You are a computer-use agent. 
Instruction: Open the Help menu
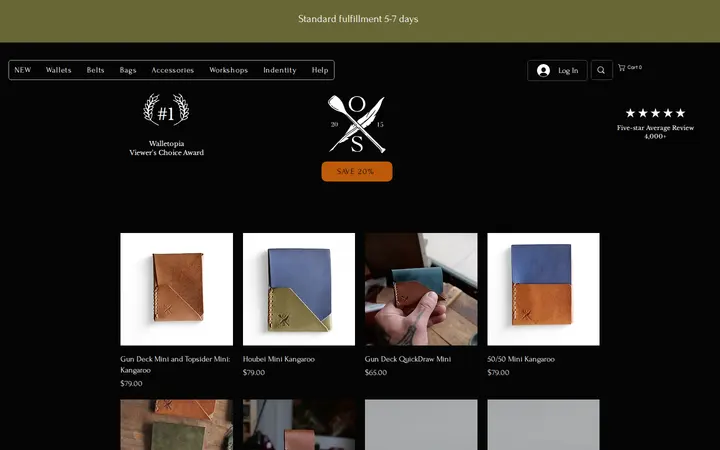pos(320,70)
